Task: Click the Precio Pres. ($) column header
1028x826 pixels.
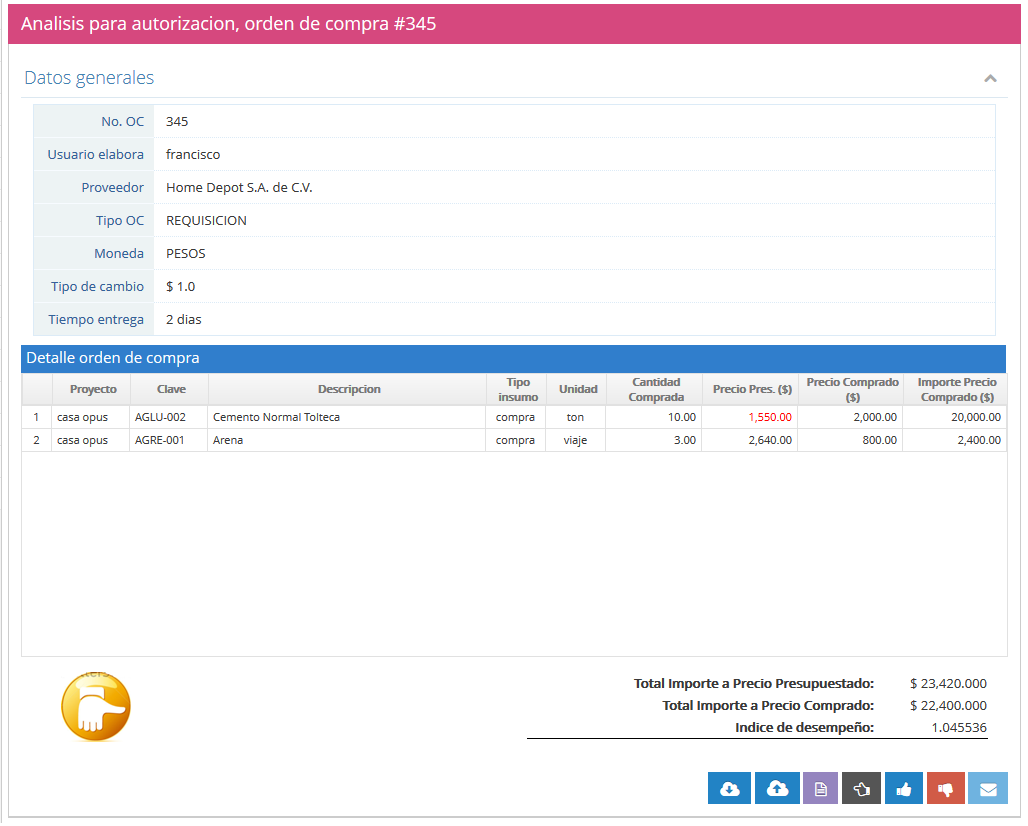Action: 752,389
